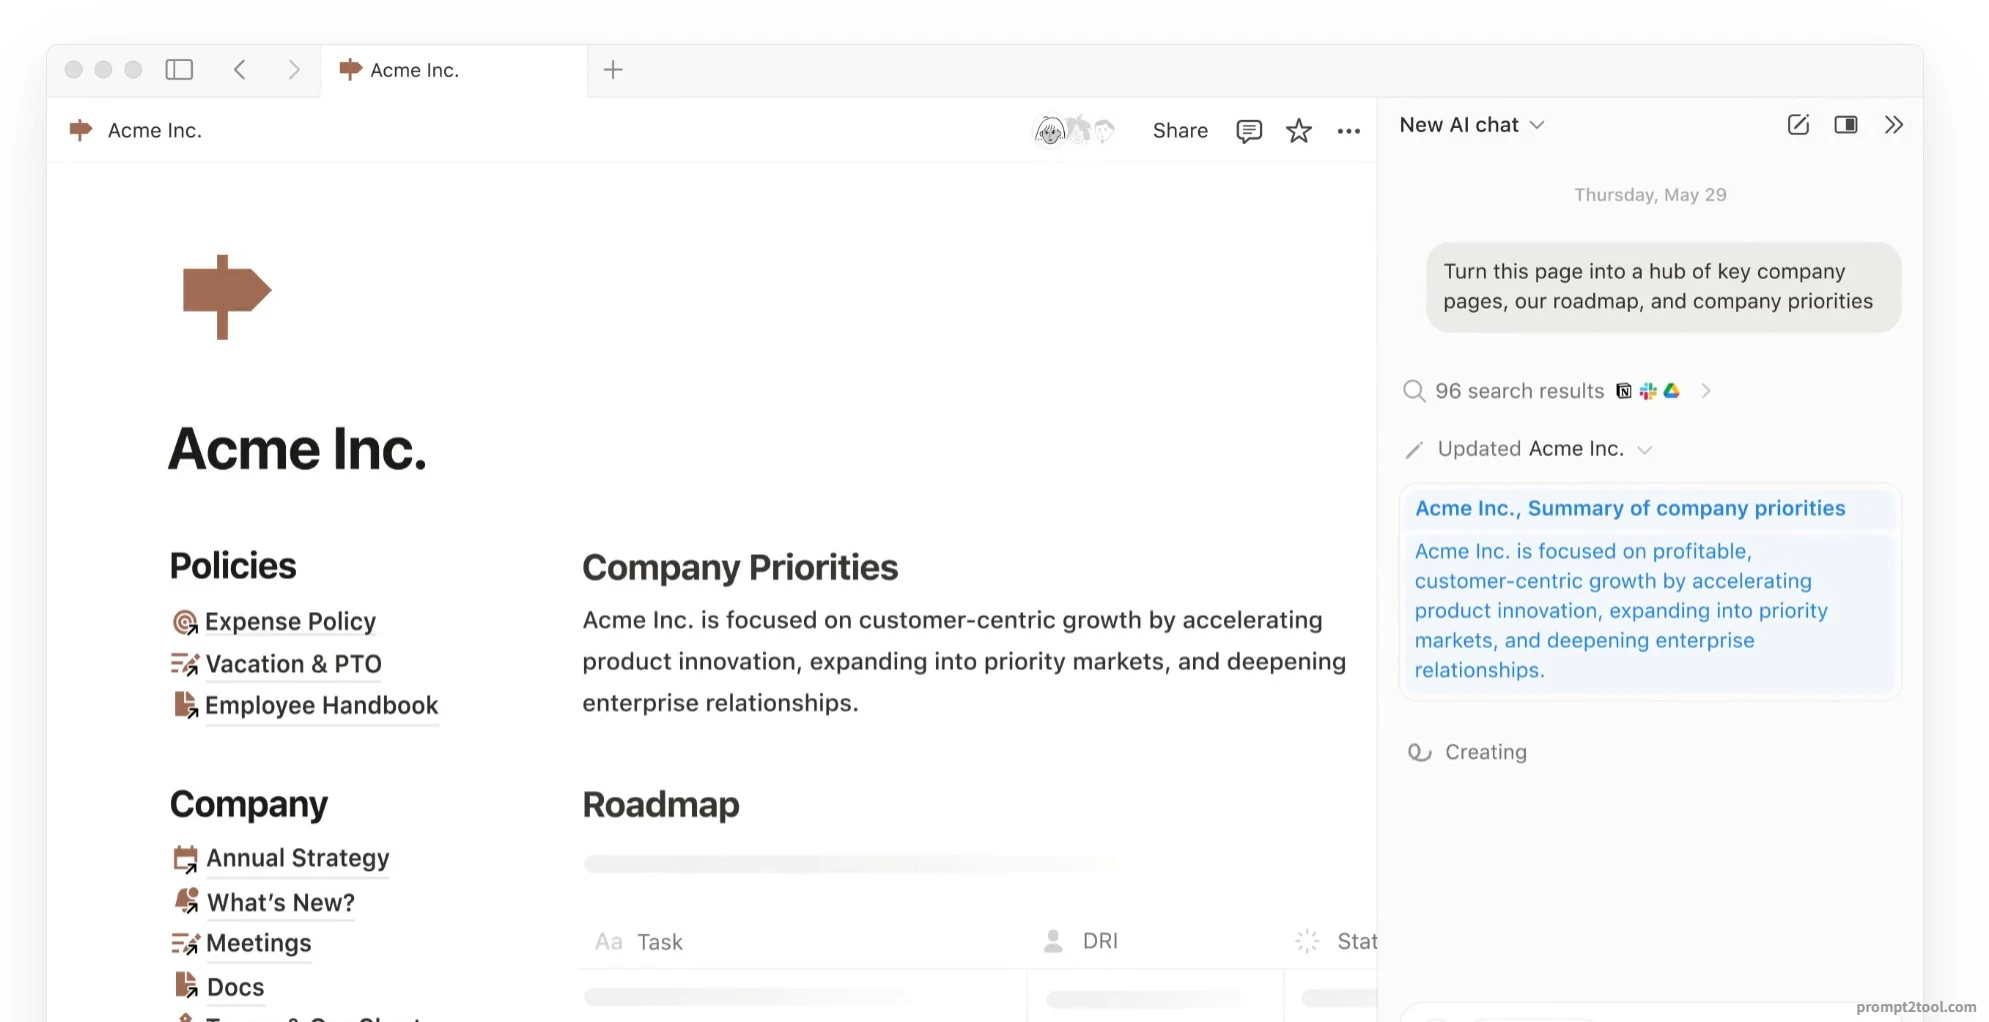This screenshot has height=1022, width=1989.
Task: Expand the 96 search results chevron
Action: click(x=1706, y=391)
